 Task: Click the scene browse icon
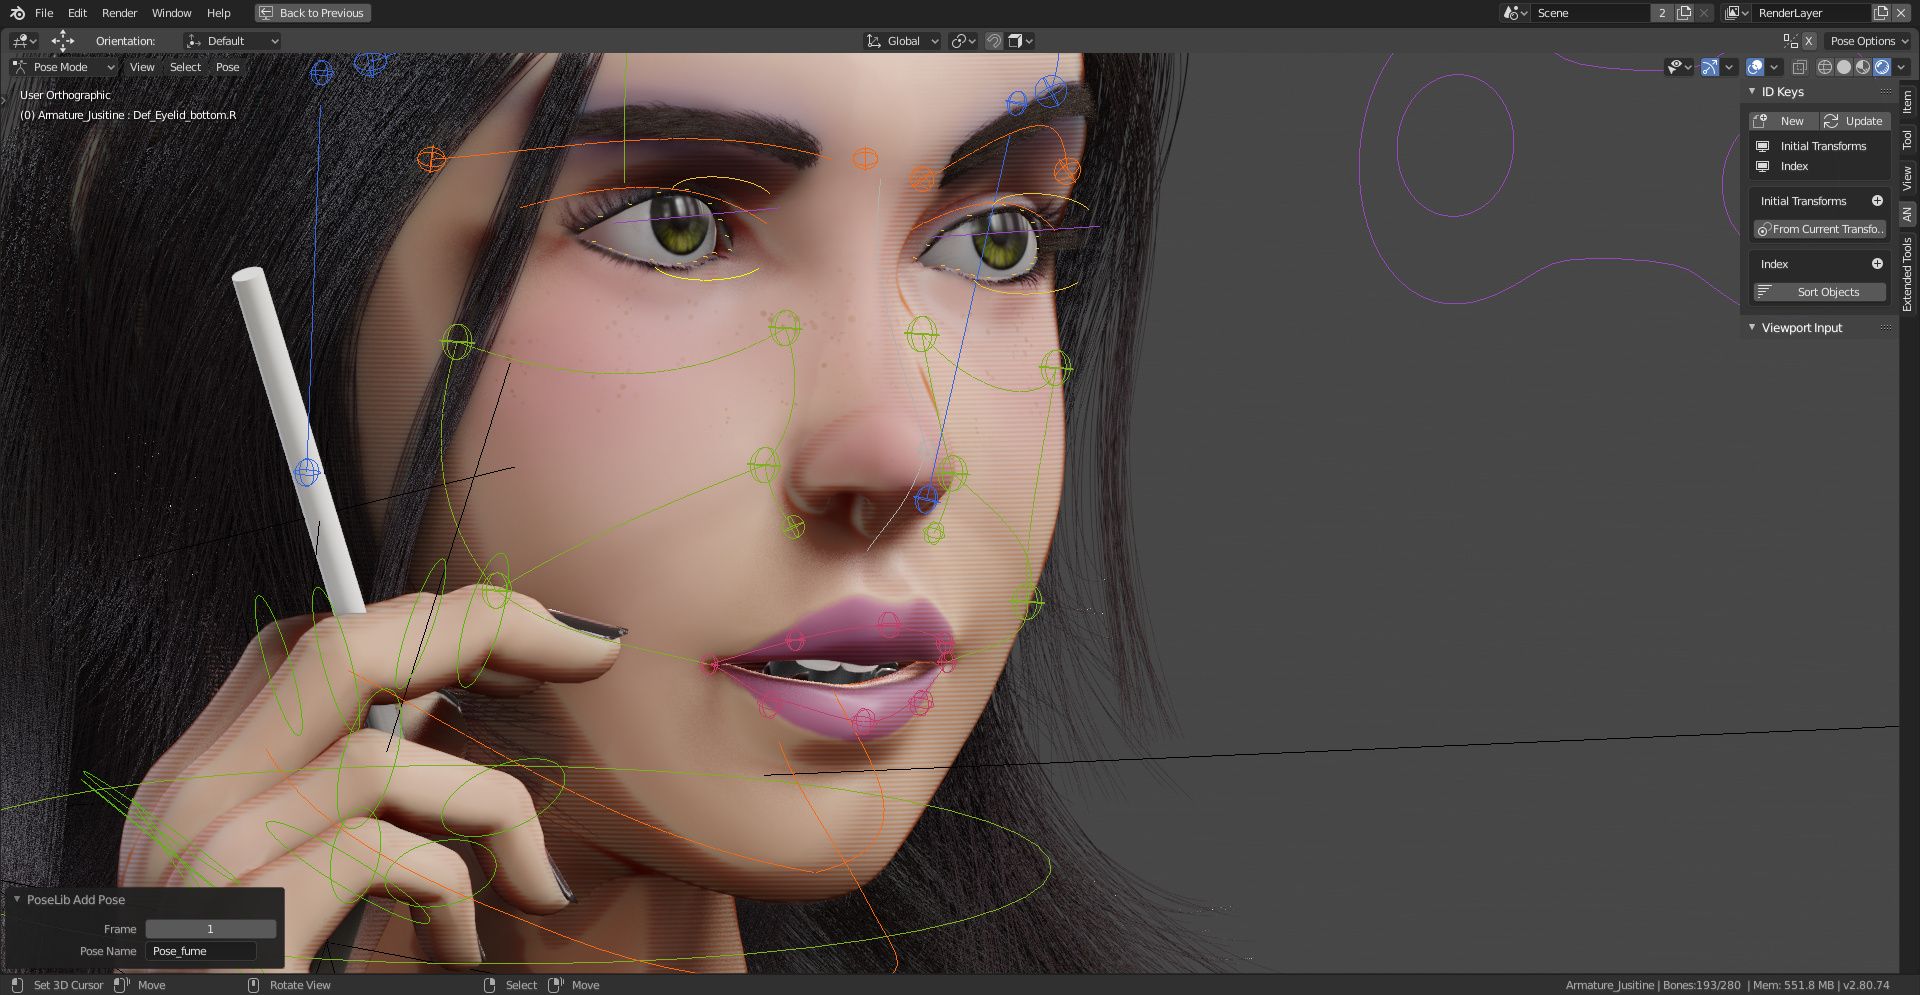pyautogui.click(x=1515, y=13)
